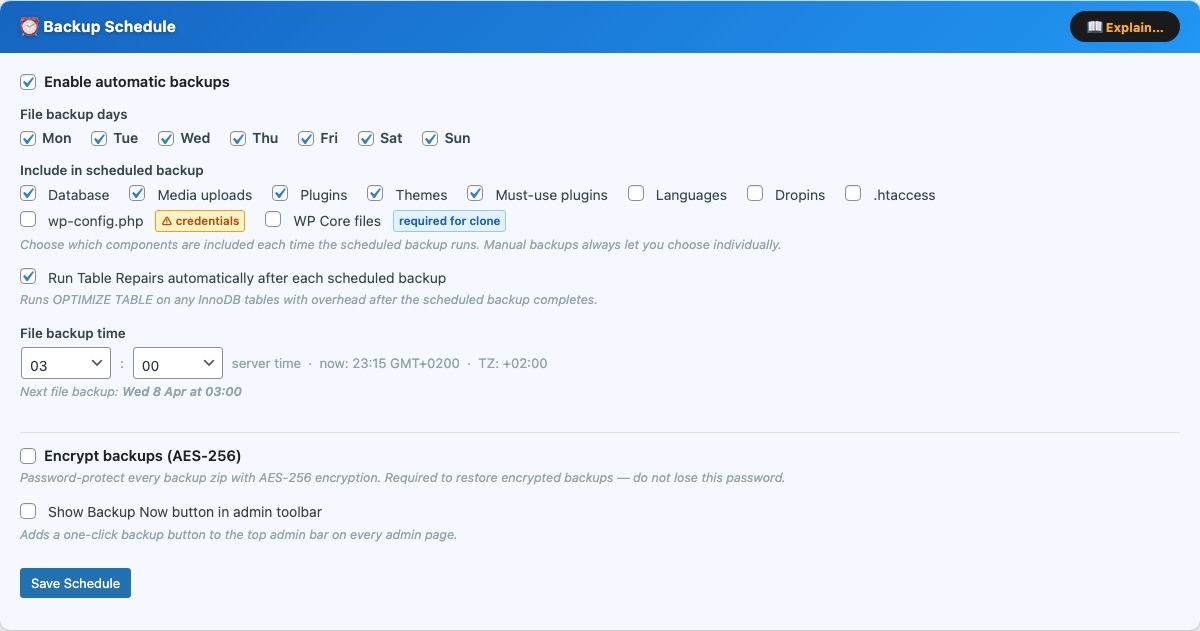
Task: Check the .htaccess option
Action: (x=853, y=194)
